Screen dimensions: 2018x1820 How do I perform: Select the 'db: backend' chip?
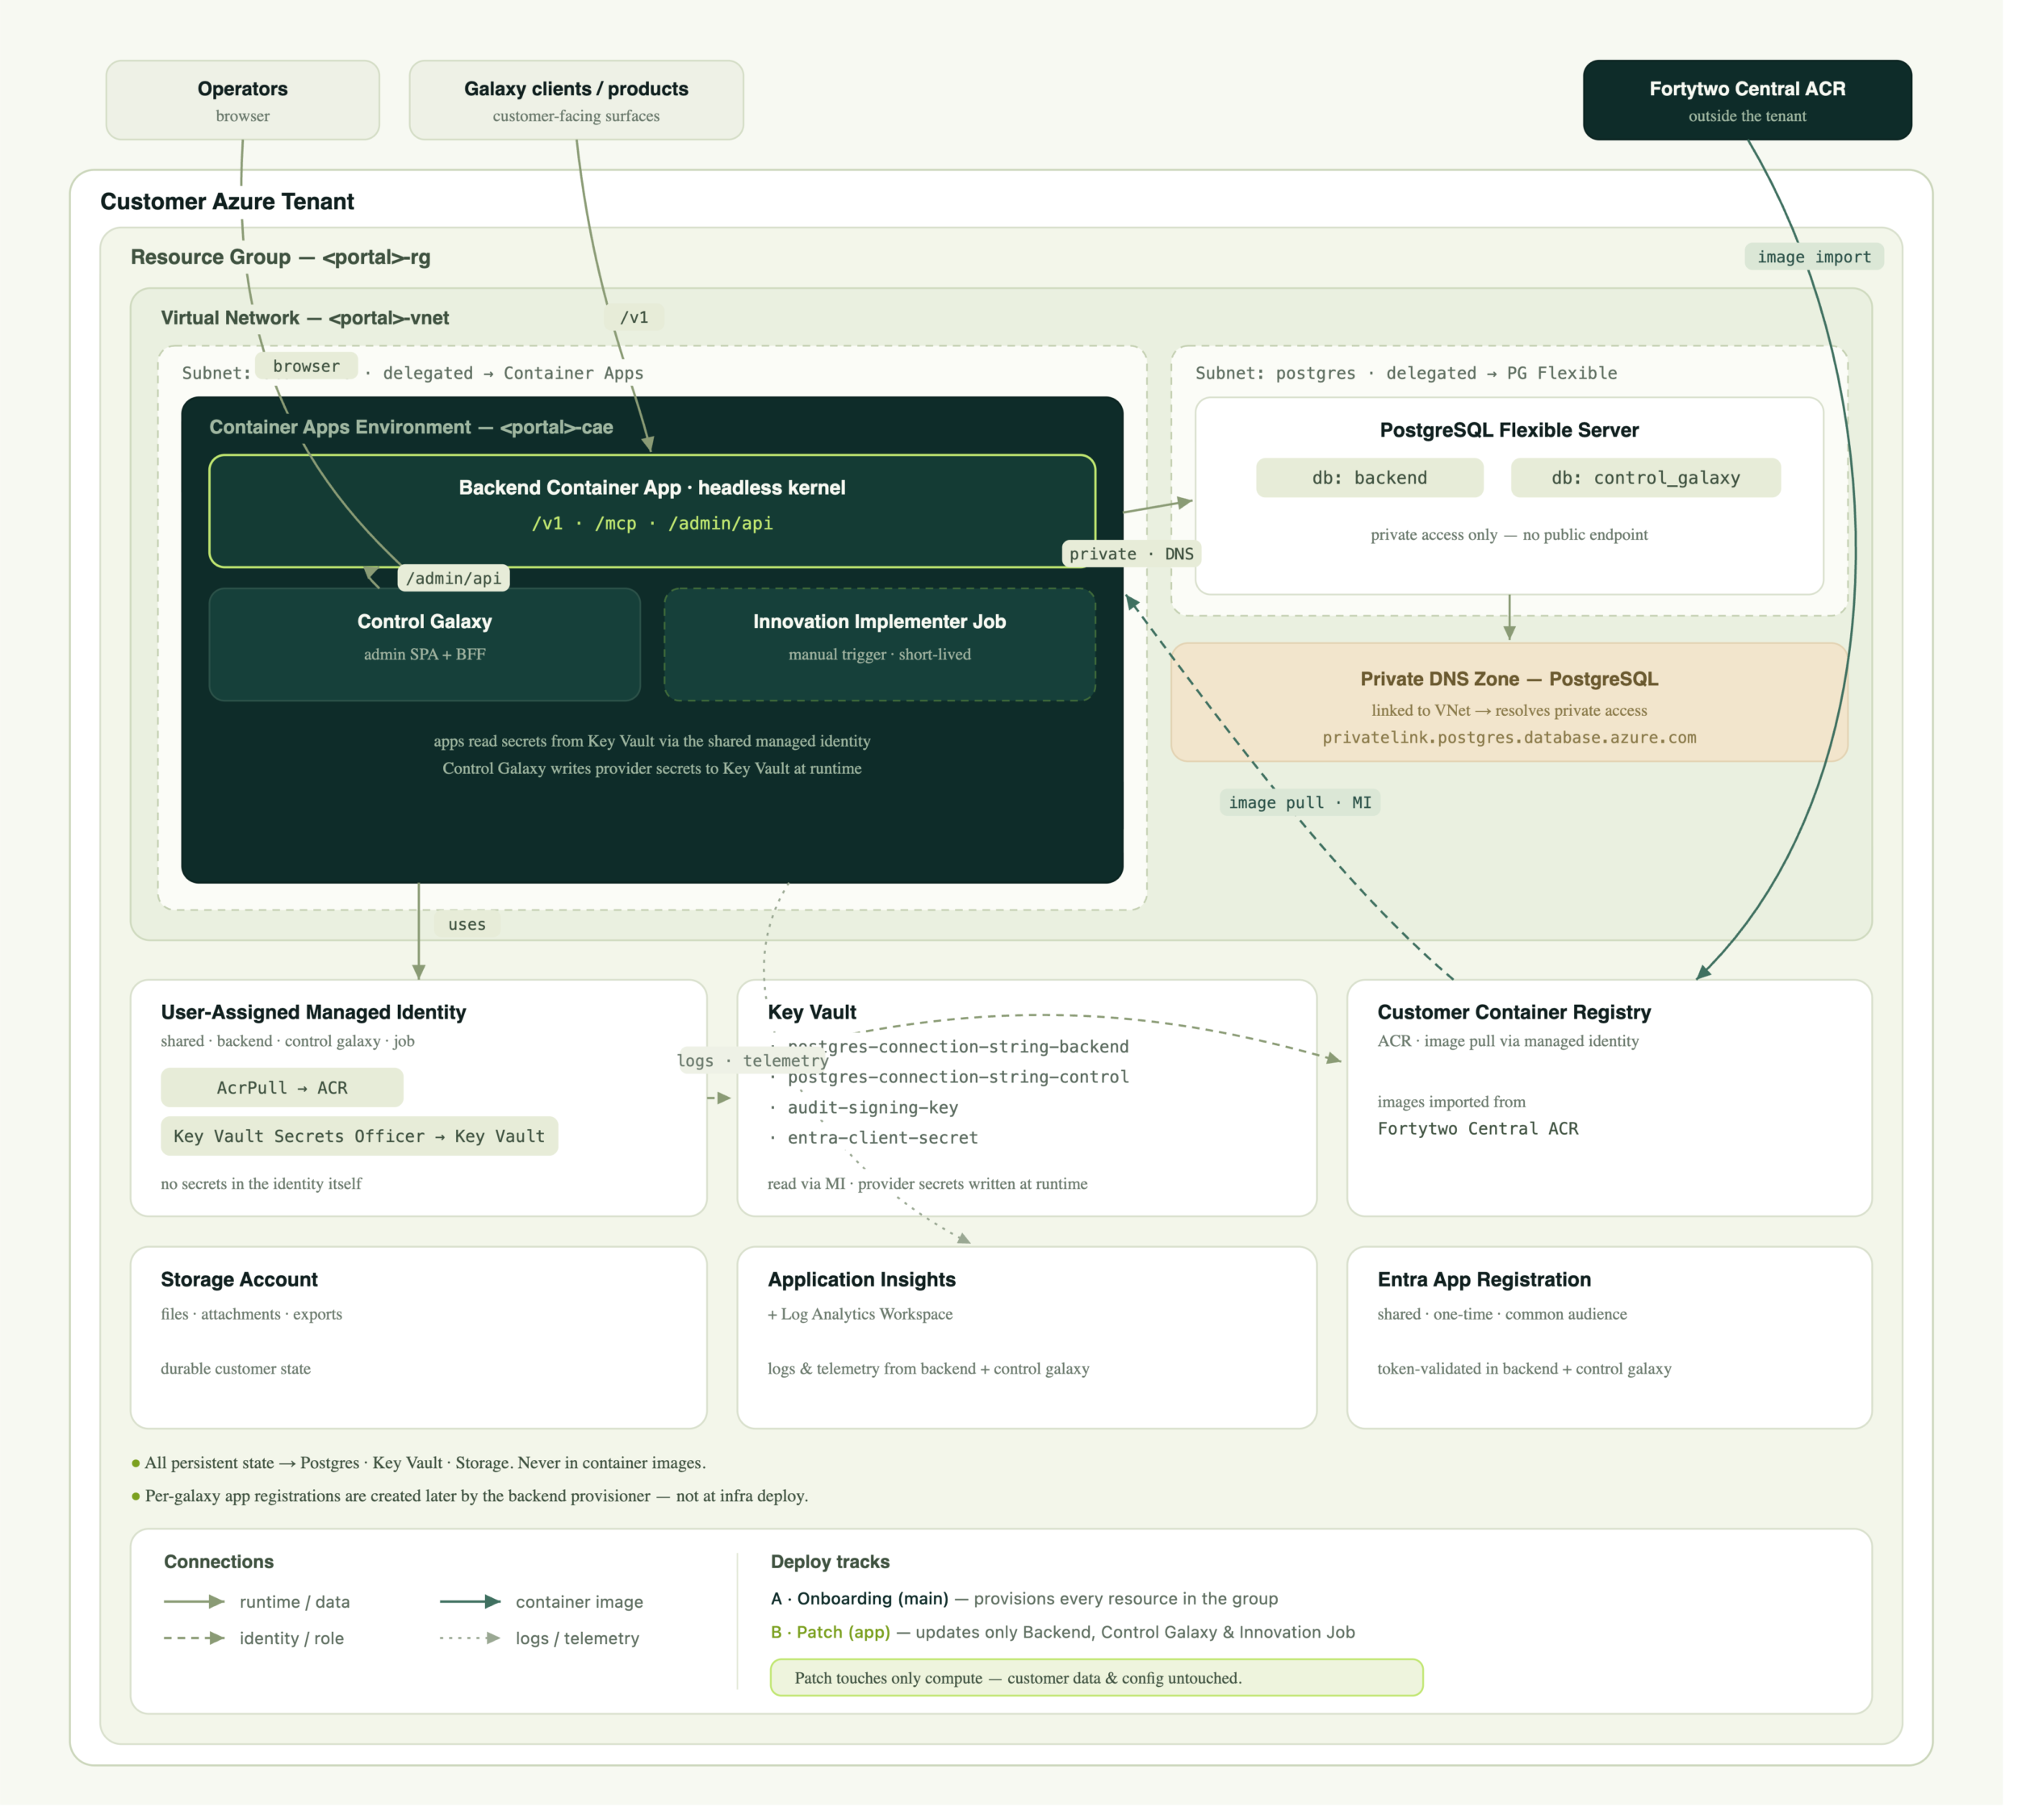[x=1369, y=478]
